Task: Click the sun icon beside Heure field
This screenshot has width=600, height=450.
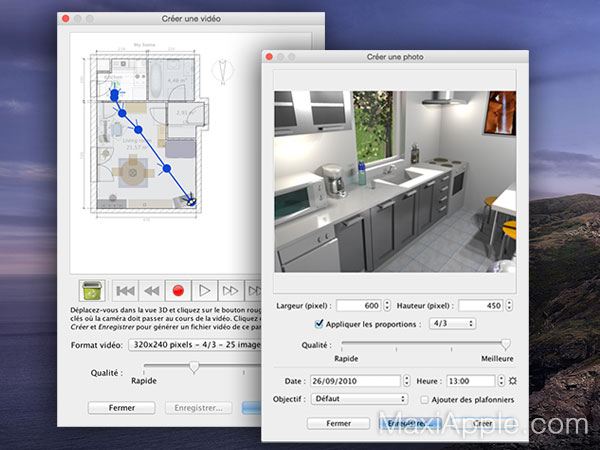Action: (x=512, y=381)
